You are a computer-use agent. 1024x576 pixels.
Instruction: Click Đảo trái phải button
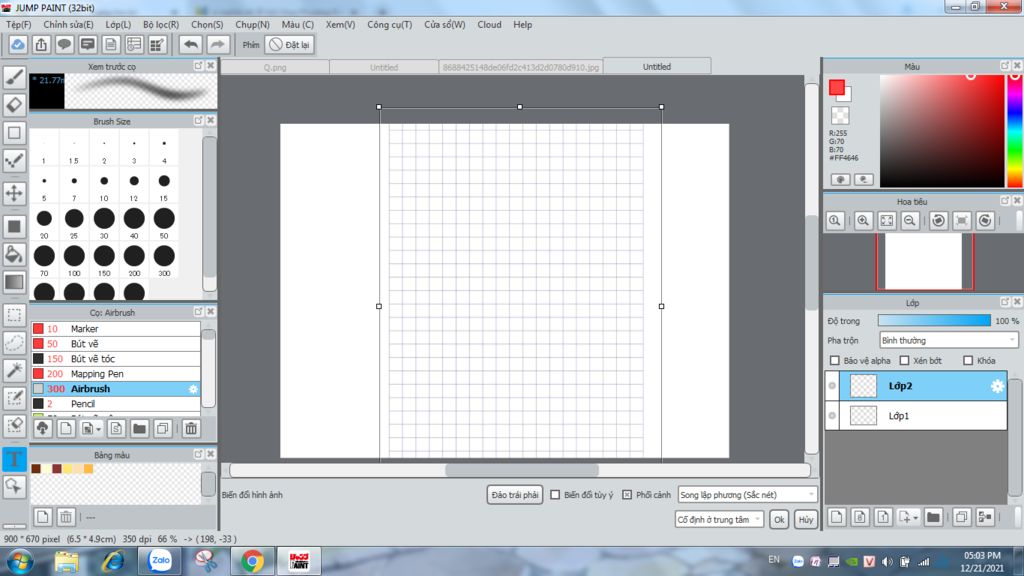click(515, 495)
